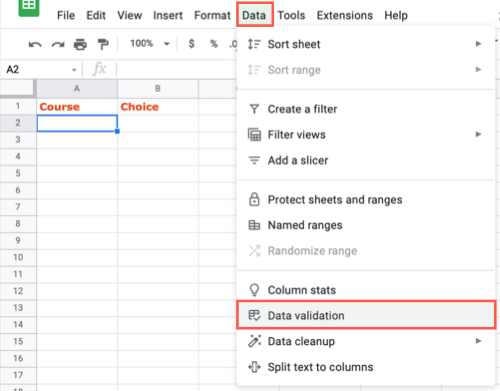This screenshot has width=500, height=391.
Task: Expand the Data cleanup submenu arrow
Action: 478,341
